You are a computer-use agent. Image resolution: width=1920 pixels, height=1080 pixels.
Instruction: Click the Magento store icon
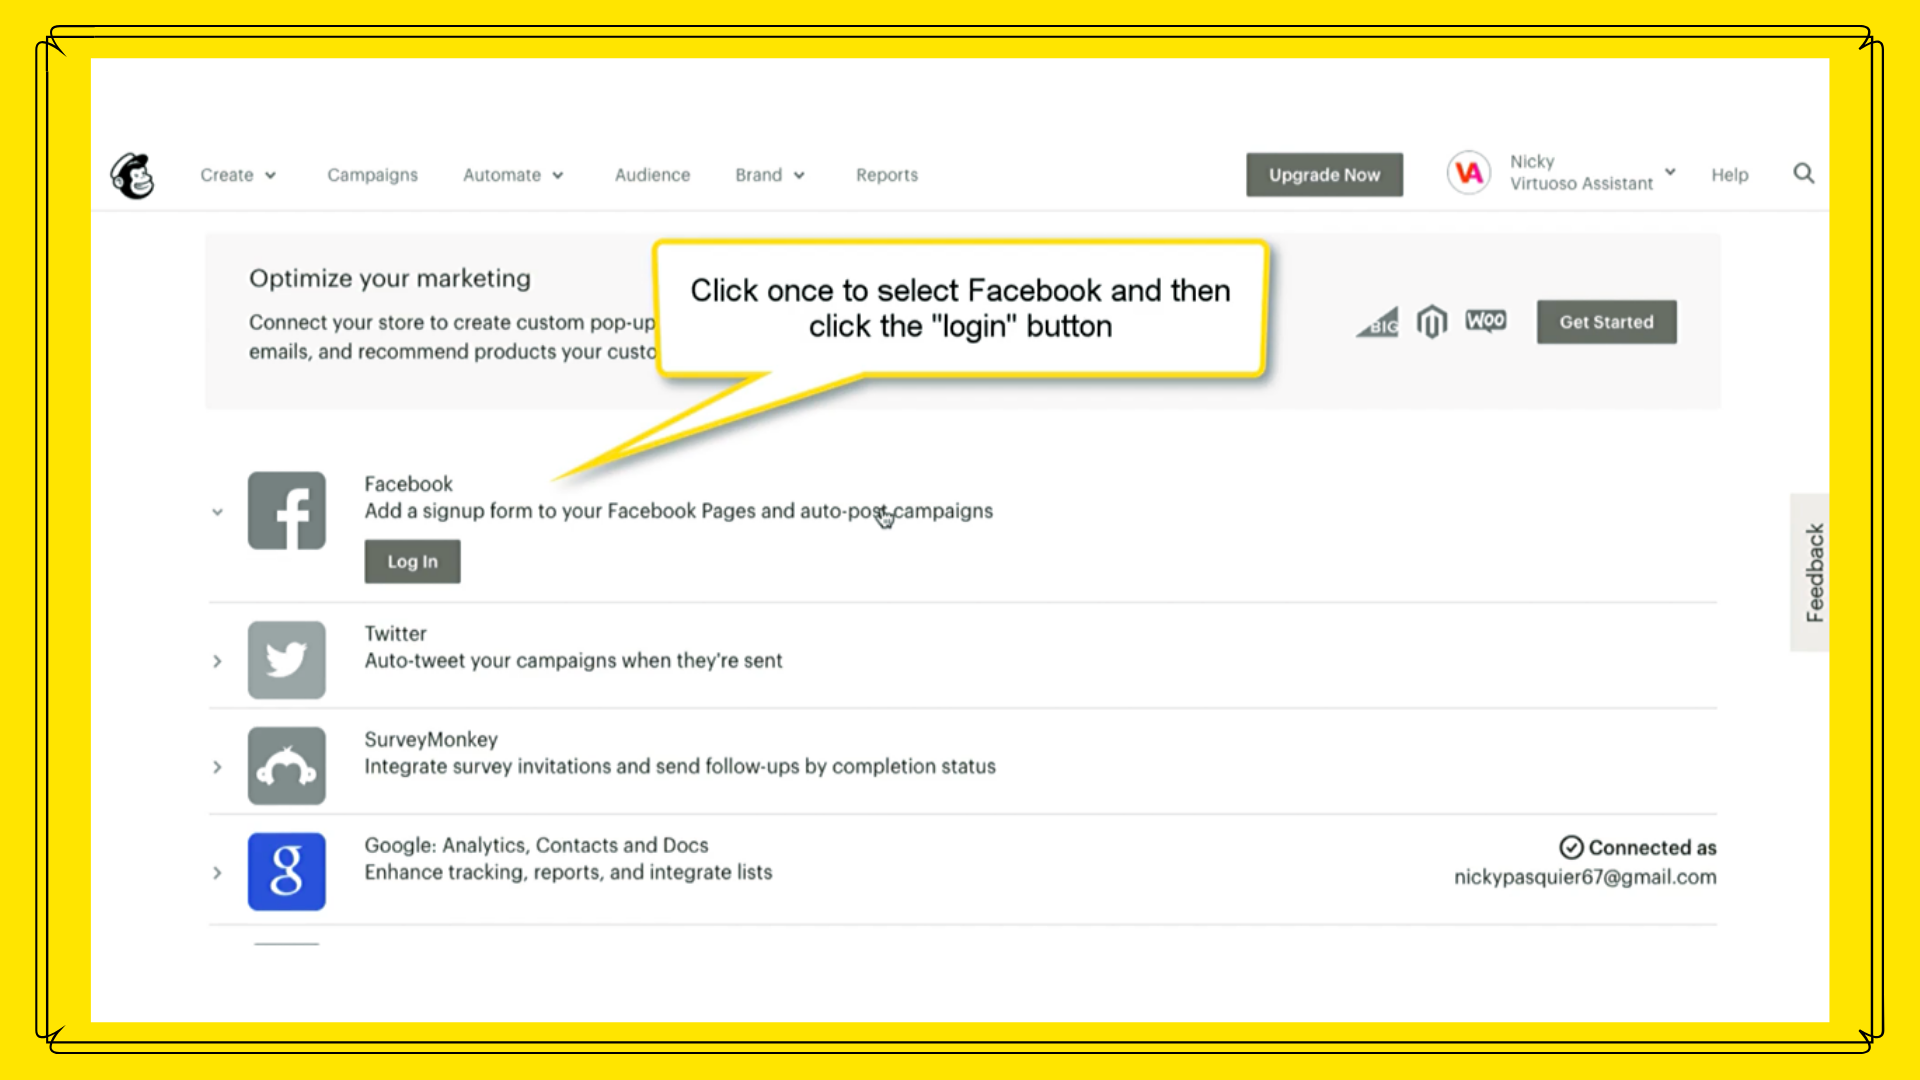coord(1432,321)
